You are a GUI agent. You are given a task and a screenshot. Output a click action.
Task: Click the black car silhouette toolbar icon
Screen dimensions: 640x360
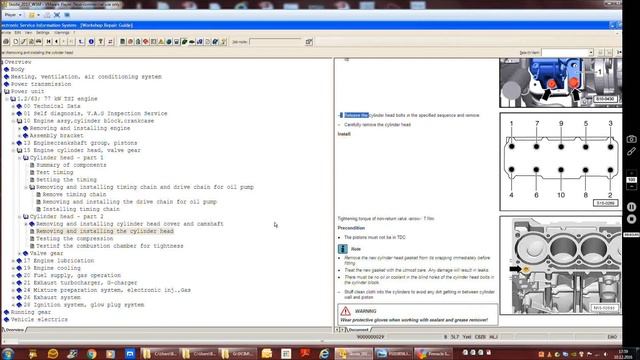192,42
